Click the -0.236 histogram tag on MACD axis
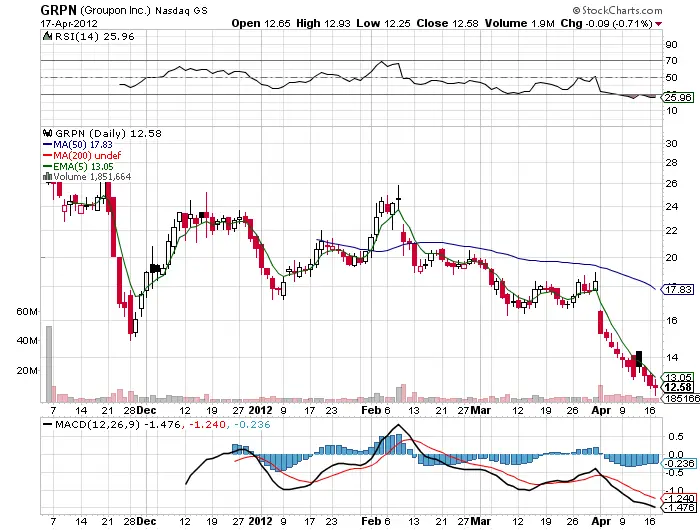The height and width of the screenshot is (530, 700). point(679,463)
